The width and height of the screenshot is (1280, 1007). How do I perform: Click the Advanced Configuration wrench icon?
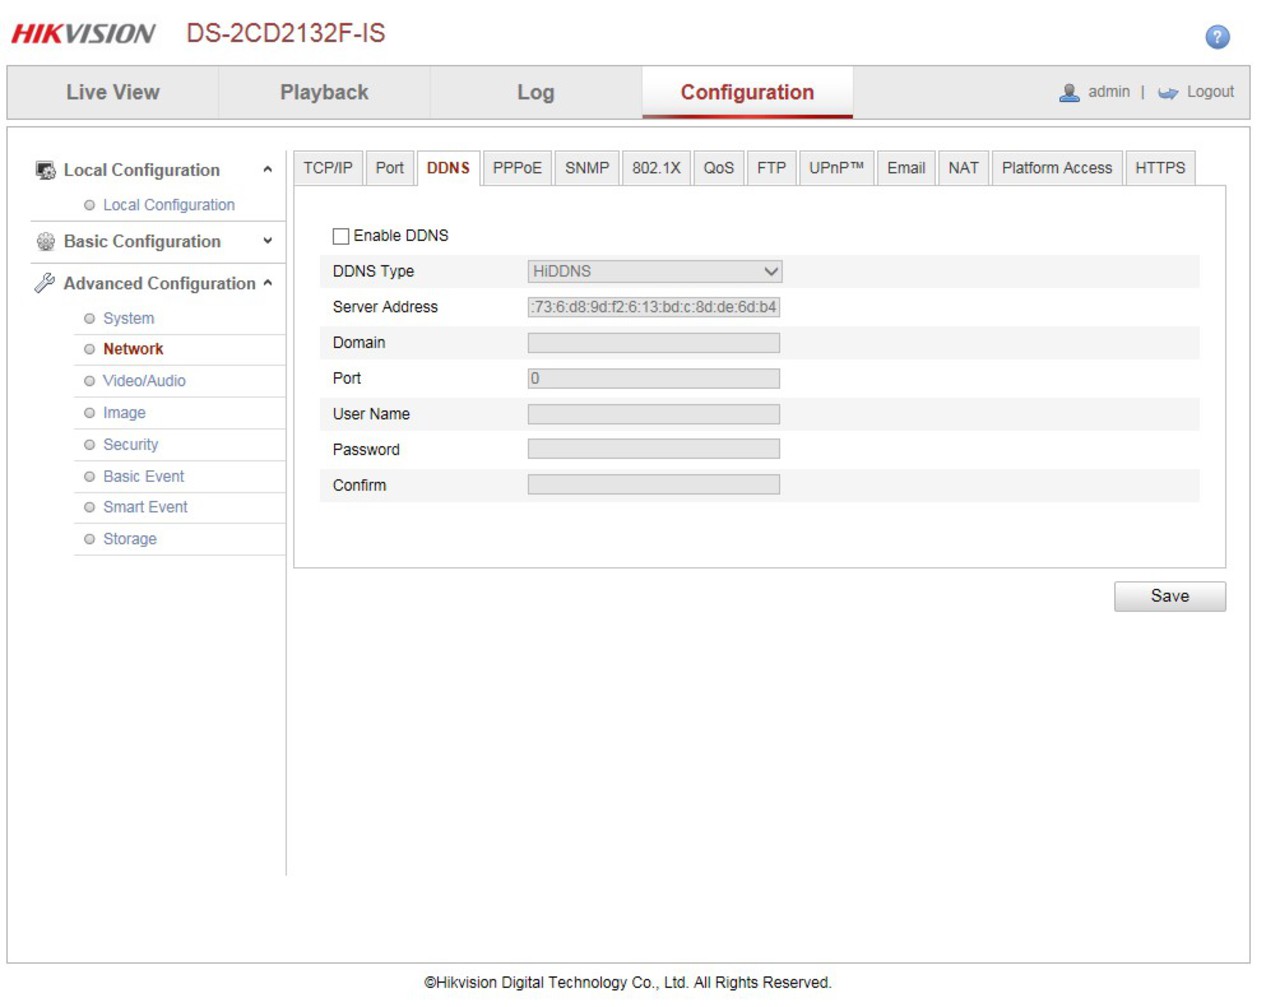(x=45, y=283)
